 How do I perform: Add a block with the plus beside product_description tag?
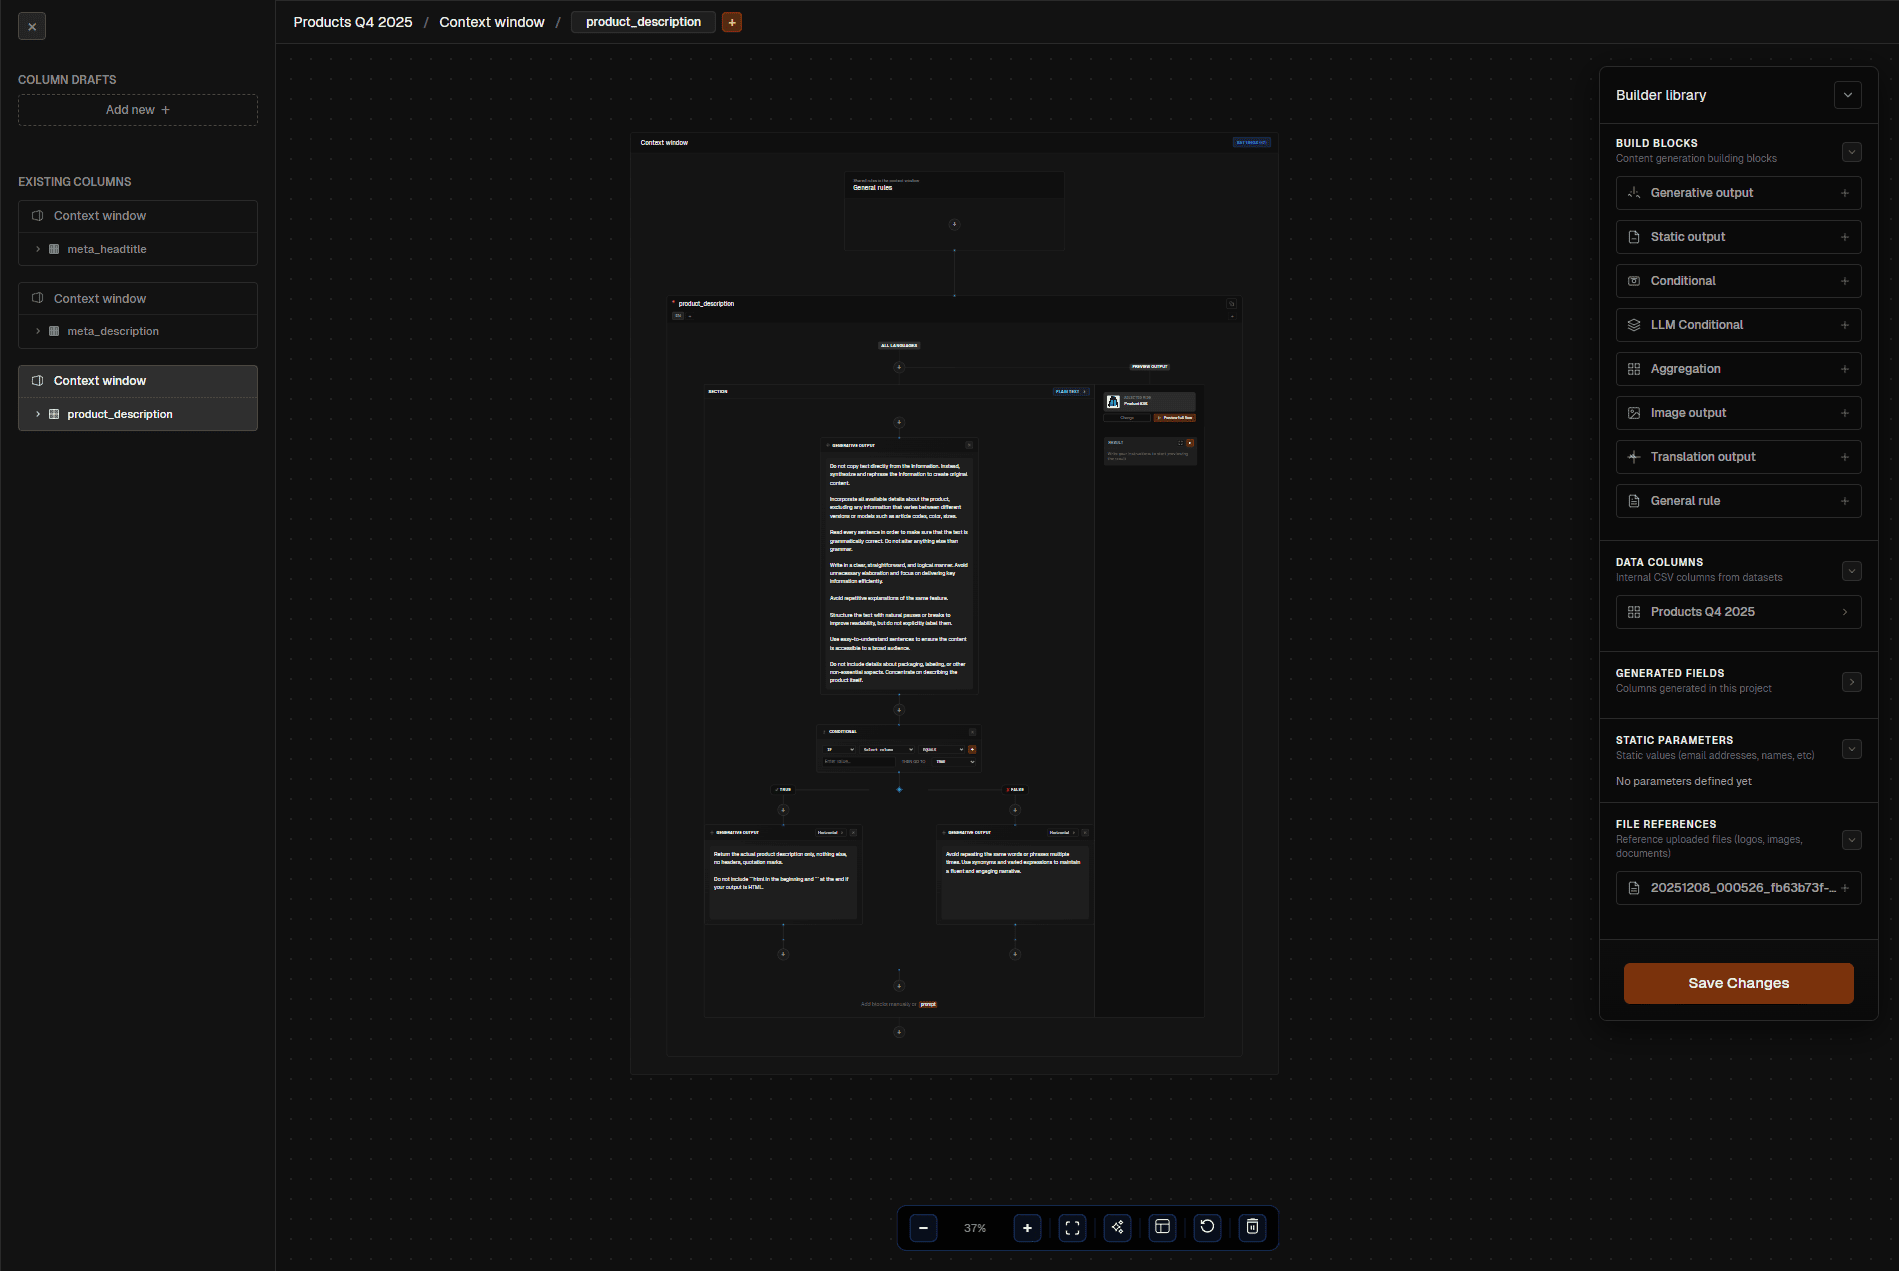pos(731,21)
